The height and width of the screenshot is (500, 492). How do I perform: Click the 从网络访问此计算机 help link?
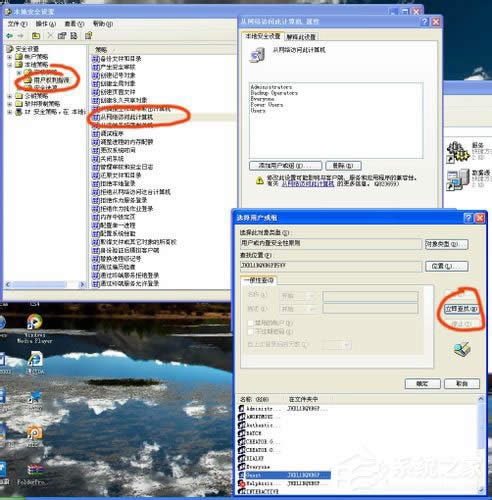pos(308,184)
